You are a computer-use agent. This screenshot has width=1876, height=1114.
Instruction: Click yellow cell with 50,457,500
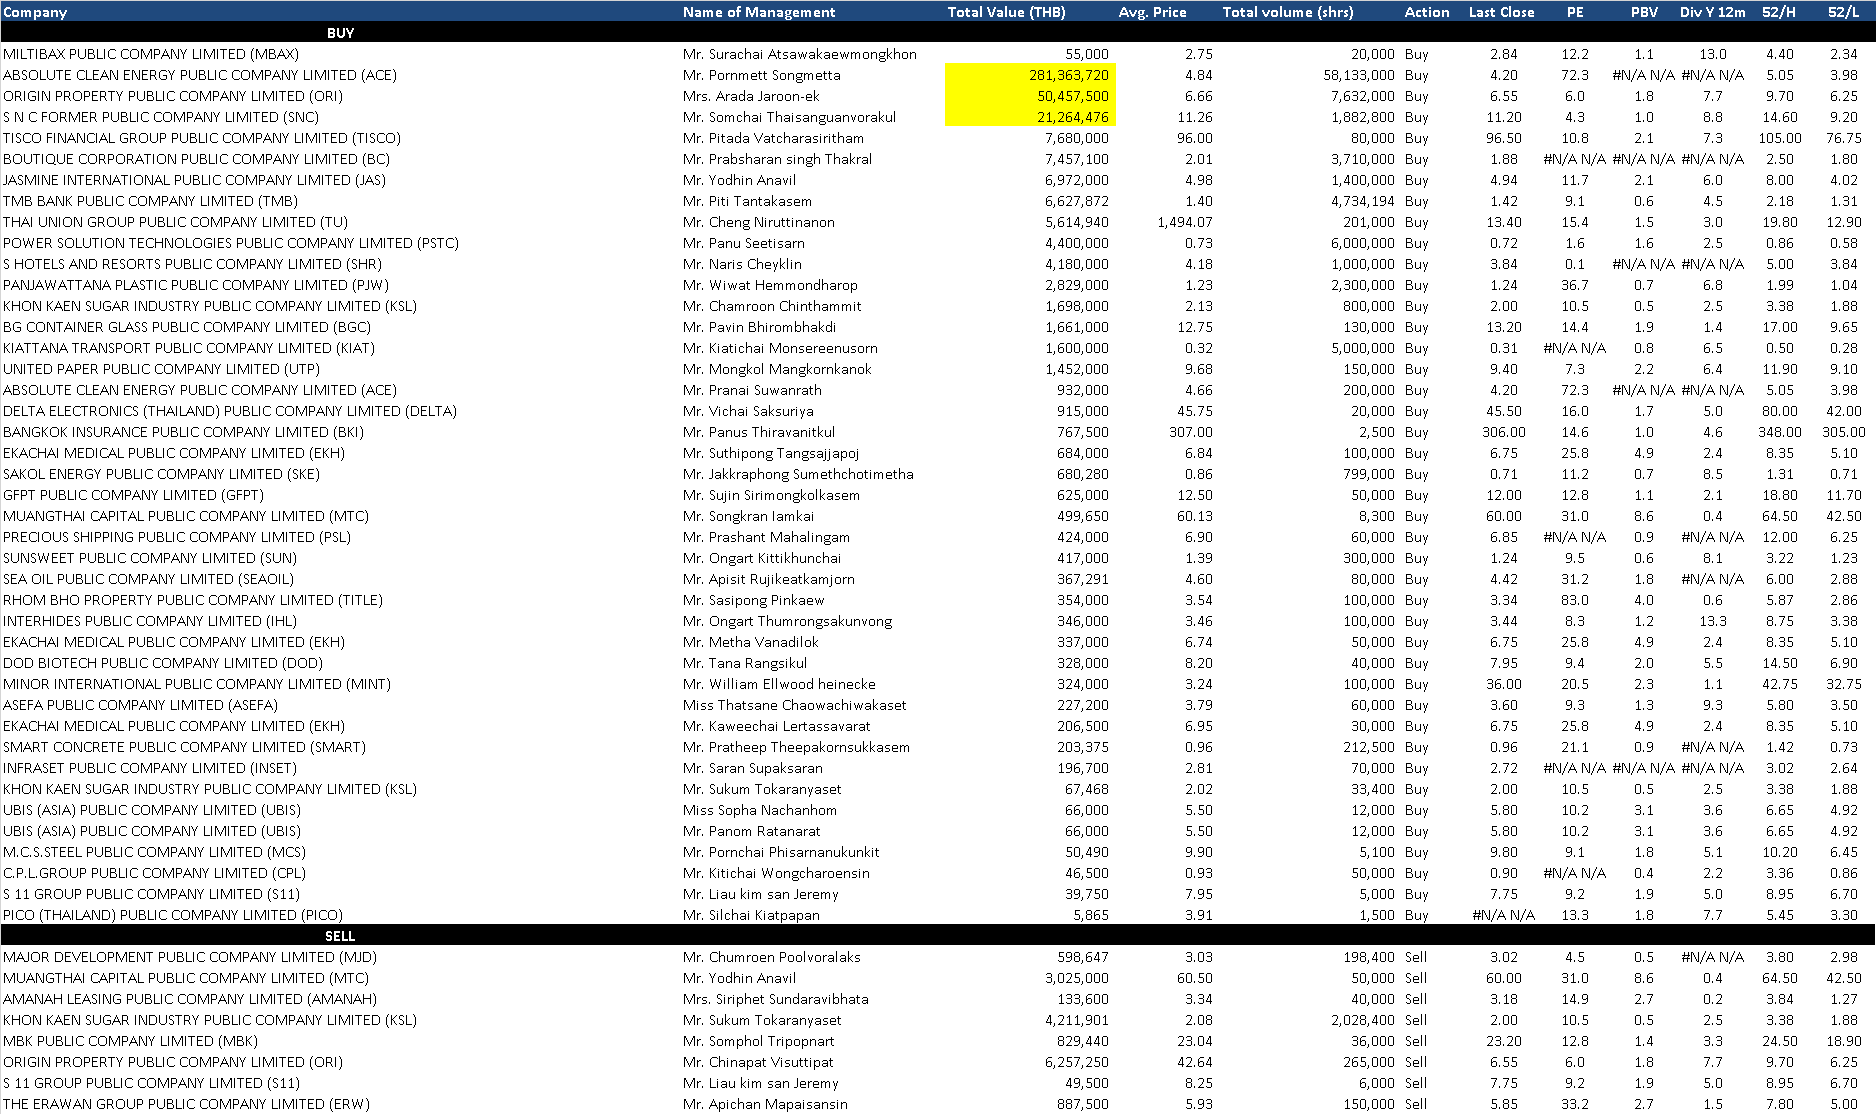(1028, 96)
